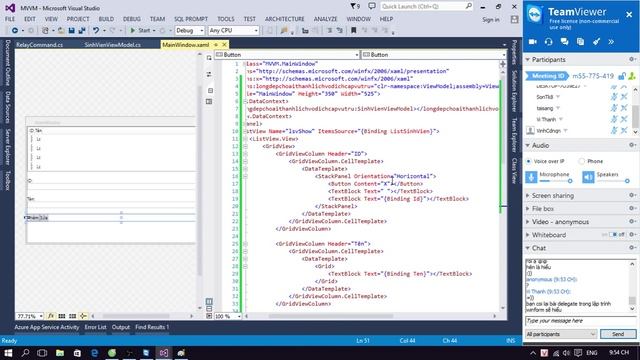Open the Error List tab
This screenshot has width=640, height=360.
pyautogui.click(x=96, y=327)
